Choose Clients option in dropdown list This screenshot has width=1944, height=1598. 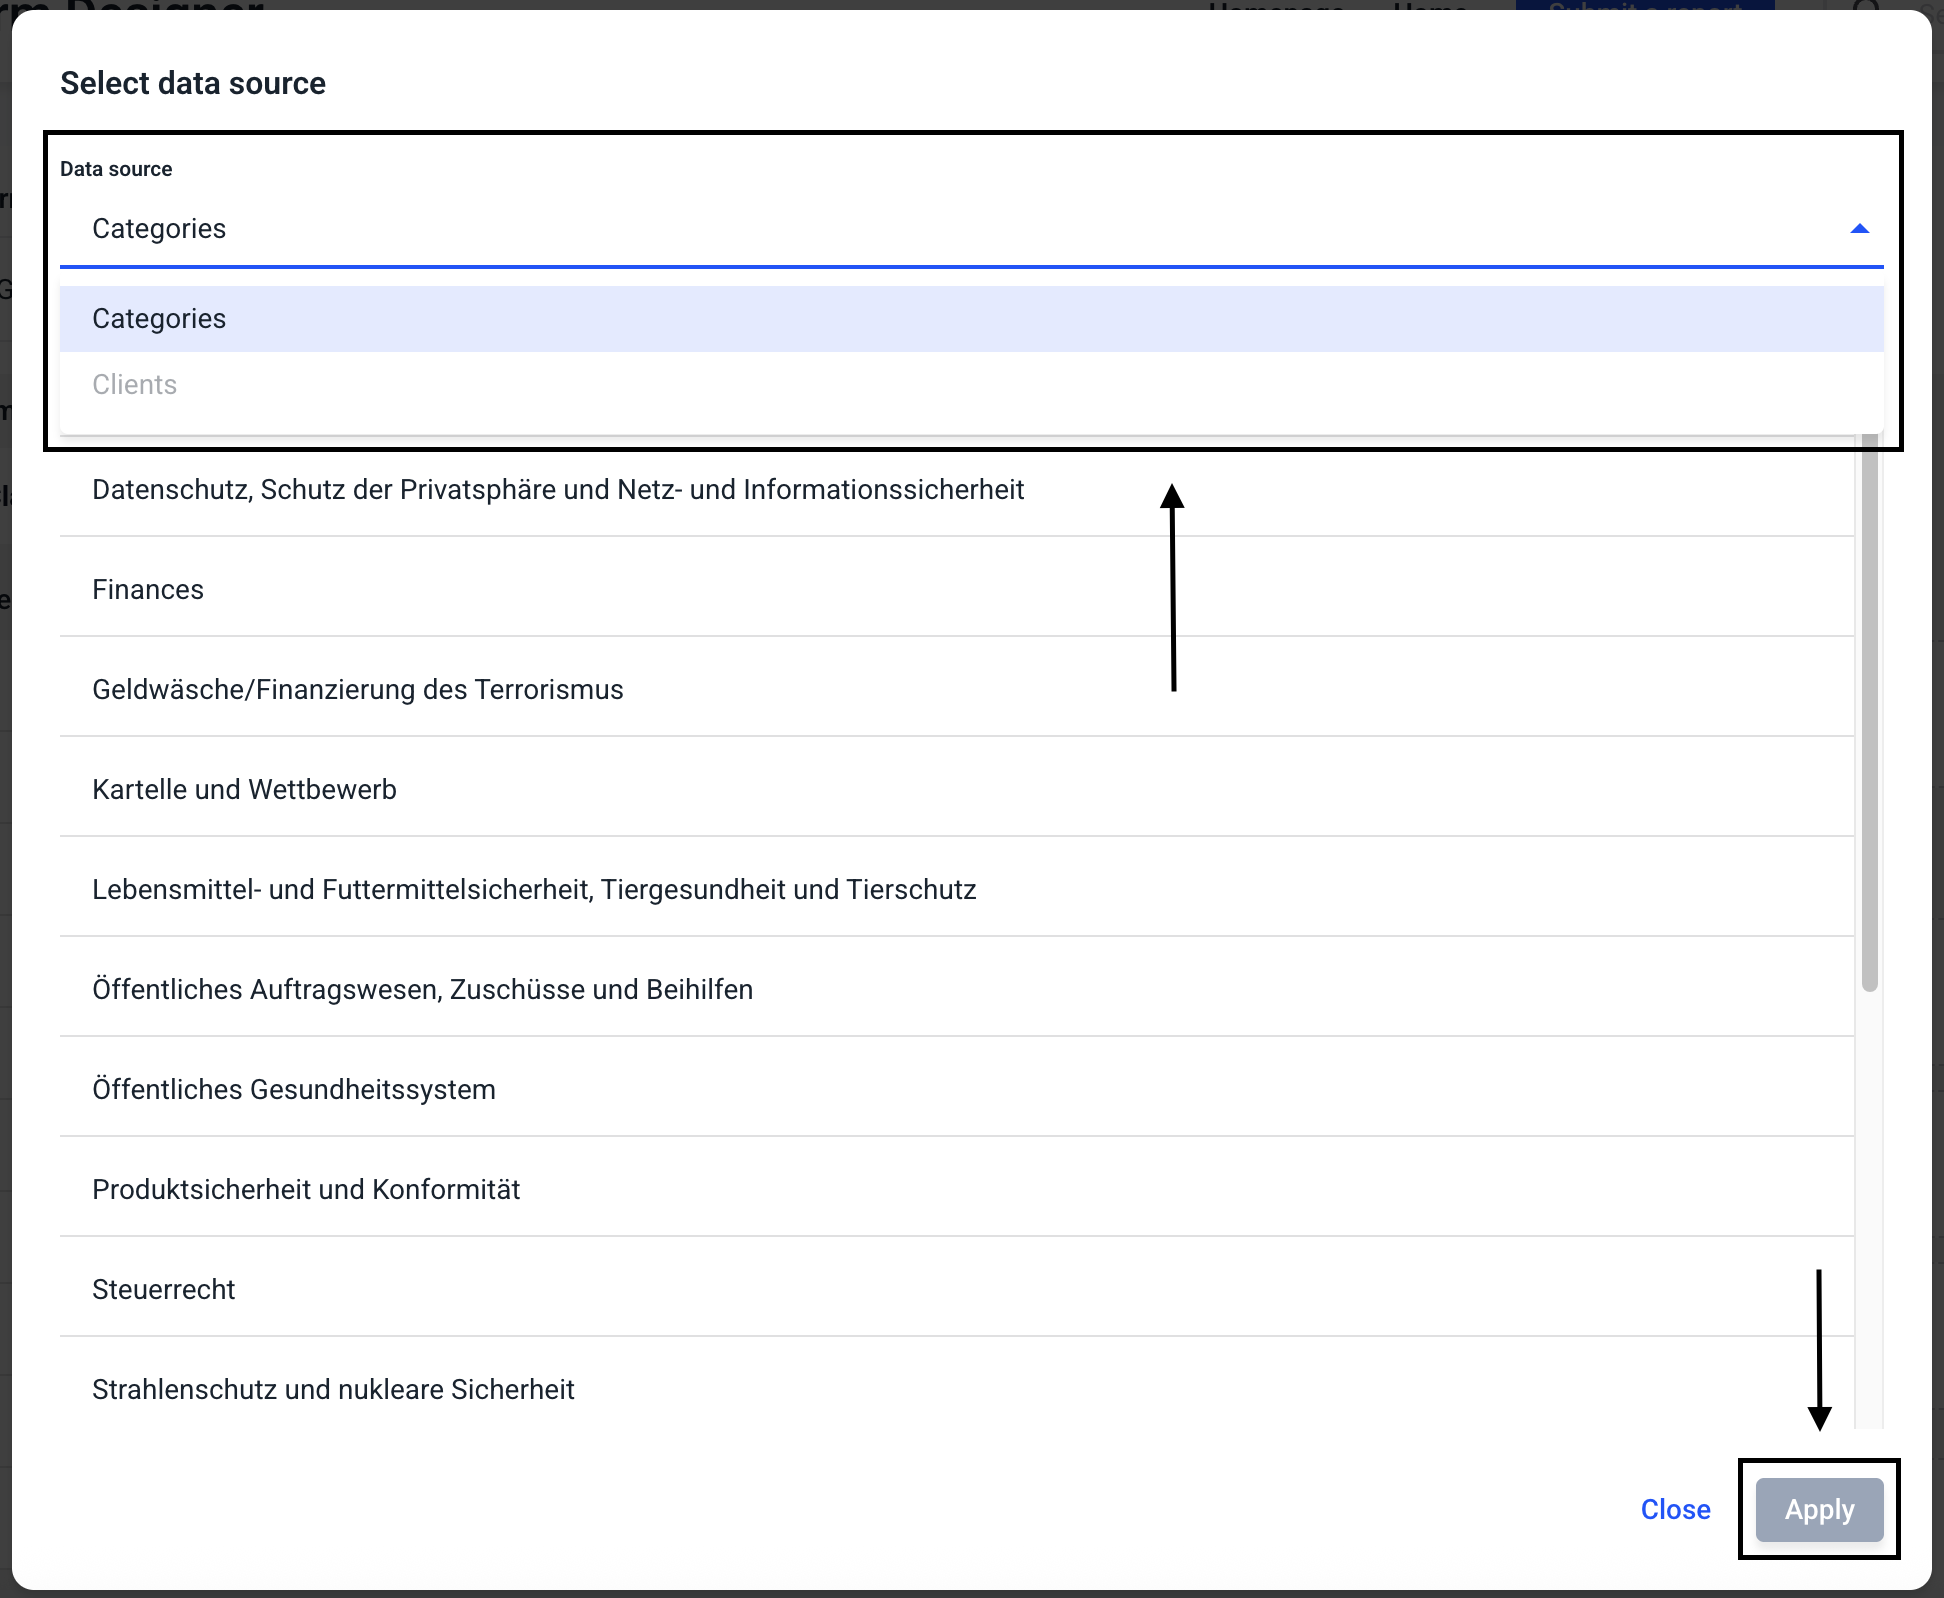(x=134, y=385)
